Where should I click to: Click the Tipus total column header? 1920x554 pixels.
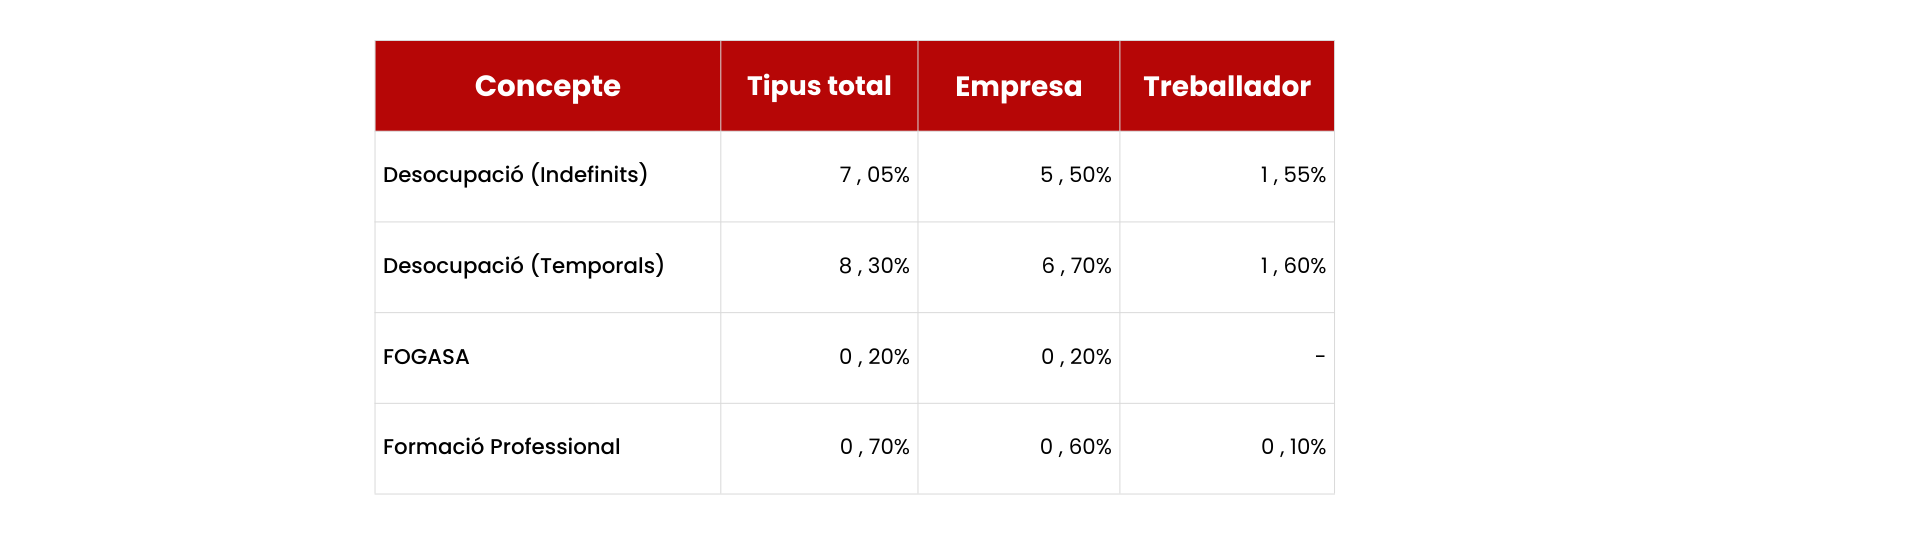[819, 86]
